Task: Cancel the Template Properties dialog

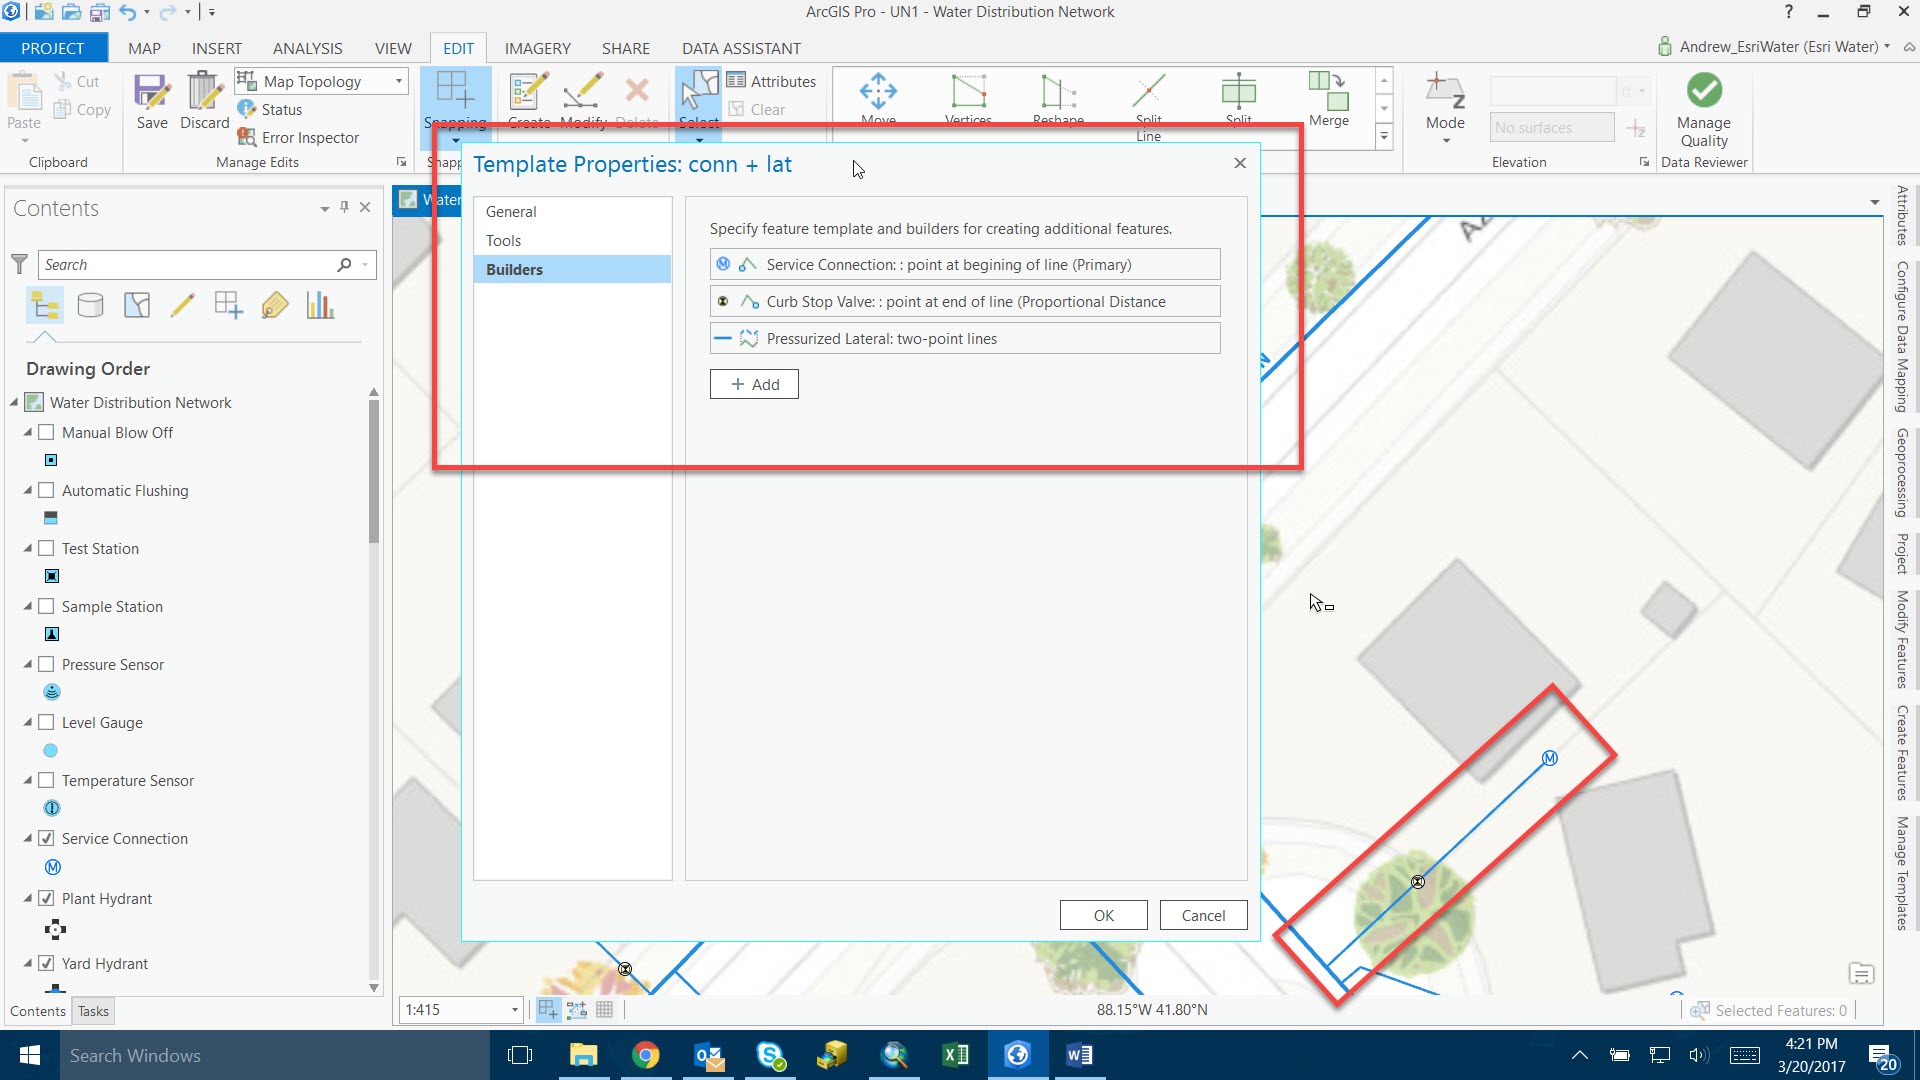Action: tap(1203, 915)
